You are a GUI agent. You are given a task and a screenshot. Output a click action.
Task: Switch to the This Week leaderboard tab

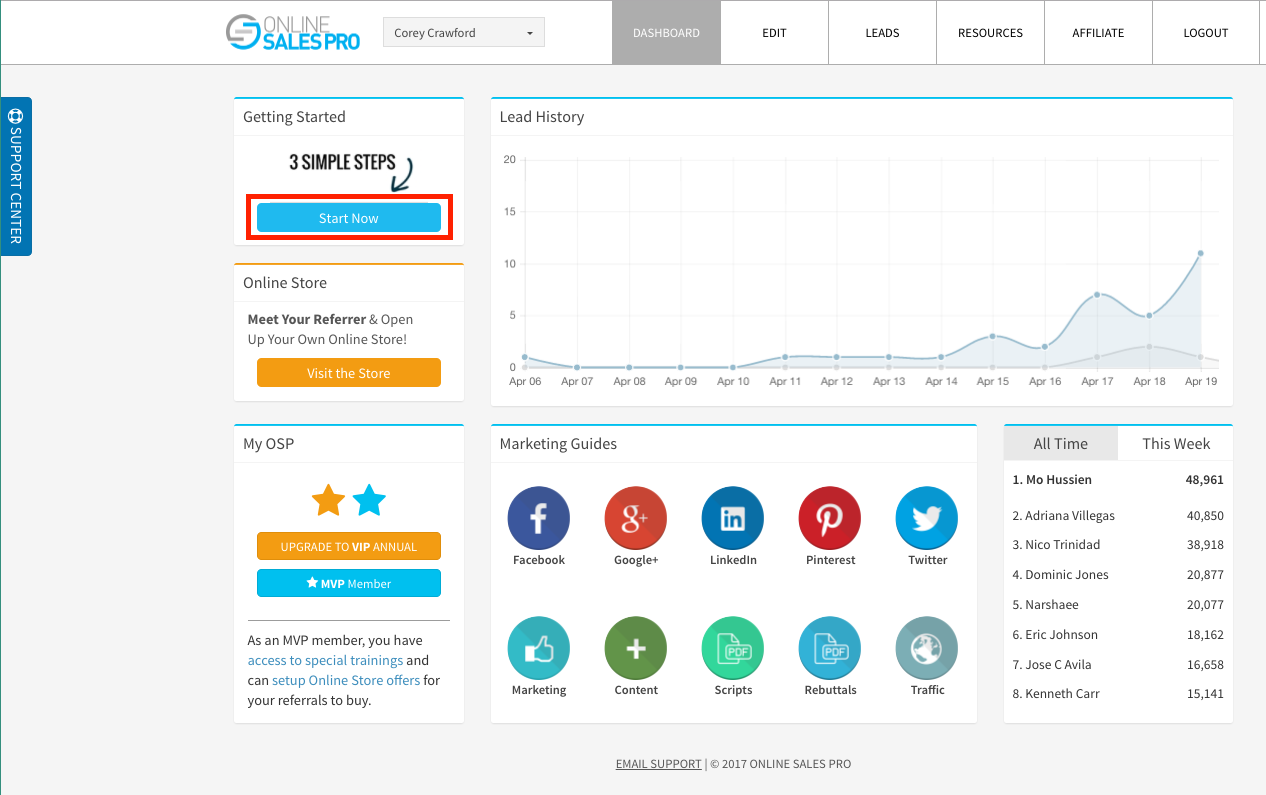(x=1176, y=444)
